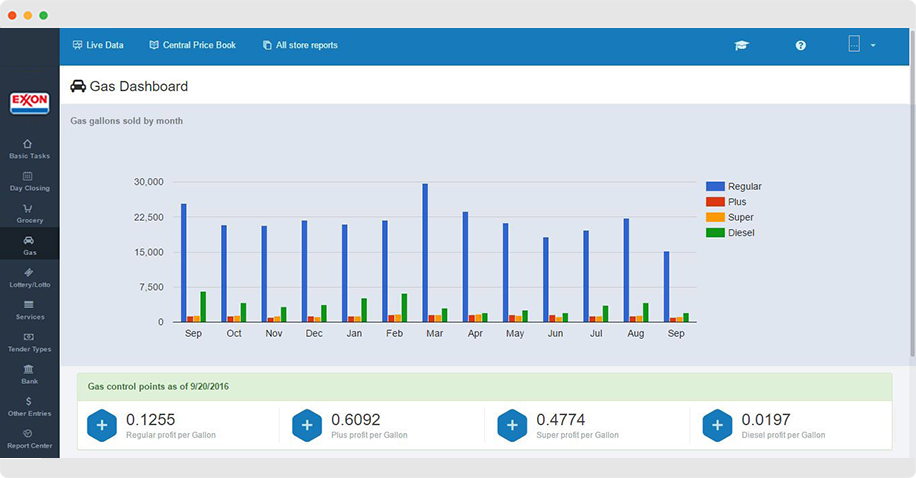Open the Tender Types section
This screenshot has width=916, height=478.
pyautogui.click(x=29, y=342)
